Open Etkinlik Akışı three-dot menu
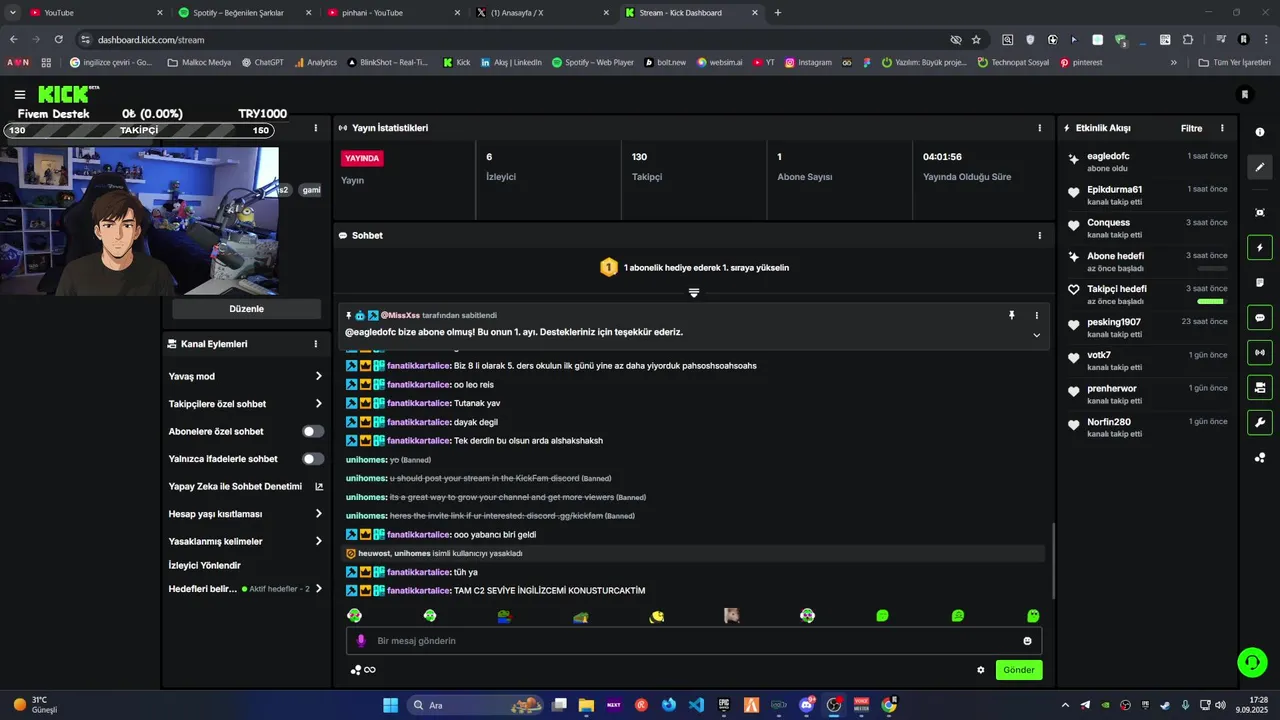Viewport: 1280px width, 720px height. point(1222,128)
